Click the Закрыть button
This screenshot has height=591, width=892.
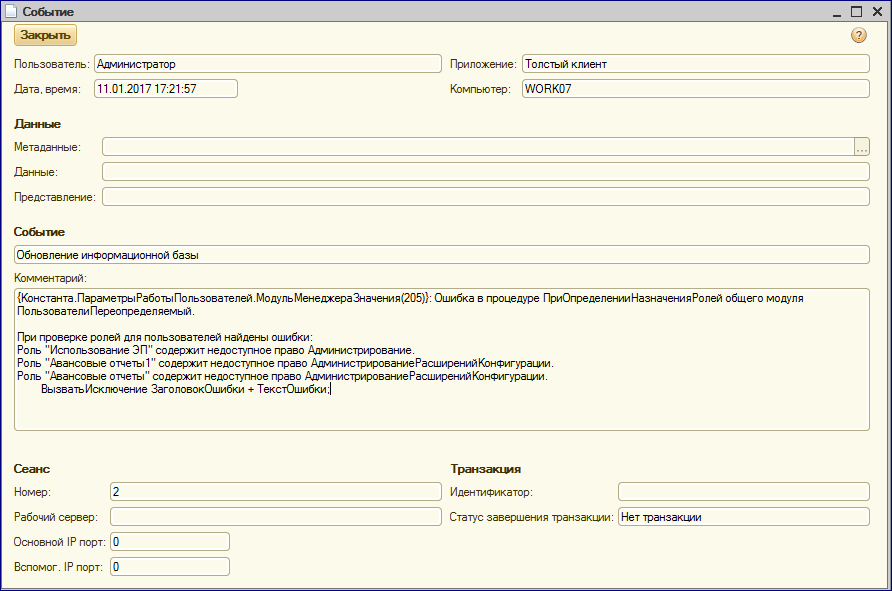coord(45,35)
